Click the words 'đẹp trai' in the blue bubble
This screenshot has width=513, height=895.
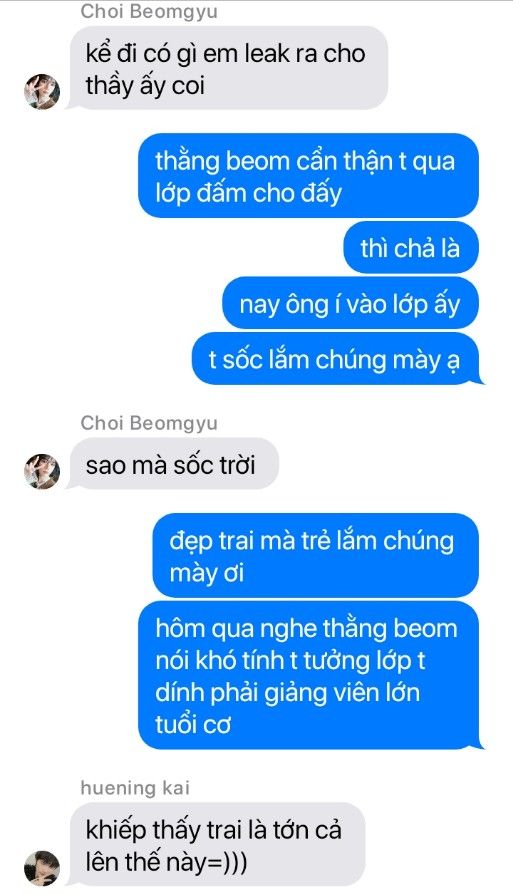(x=211, y=541)
